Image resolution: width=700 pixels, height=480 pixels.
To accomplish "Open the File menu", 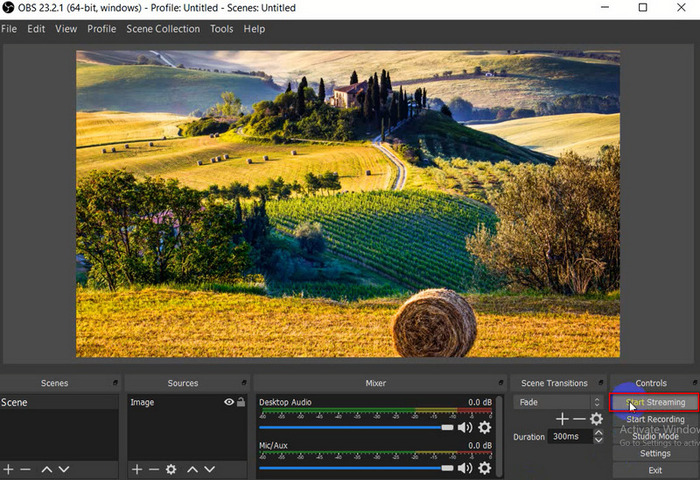I will pyautogui.click(x=9, y=29).
